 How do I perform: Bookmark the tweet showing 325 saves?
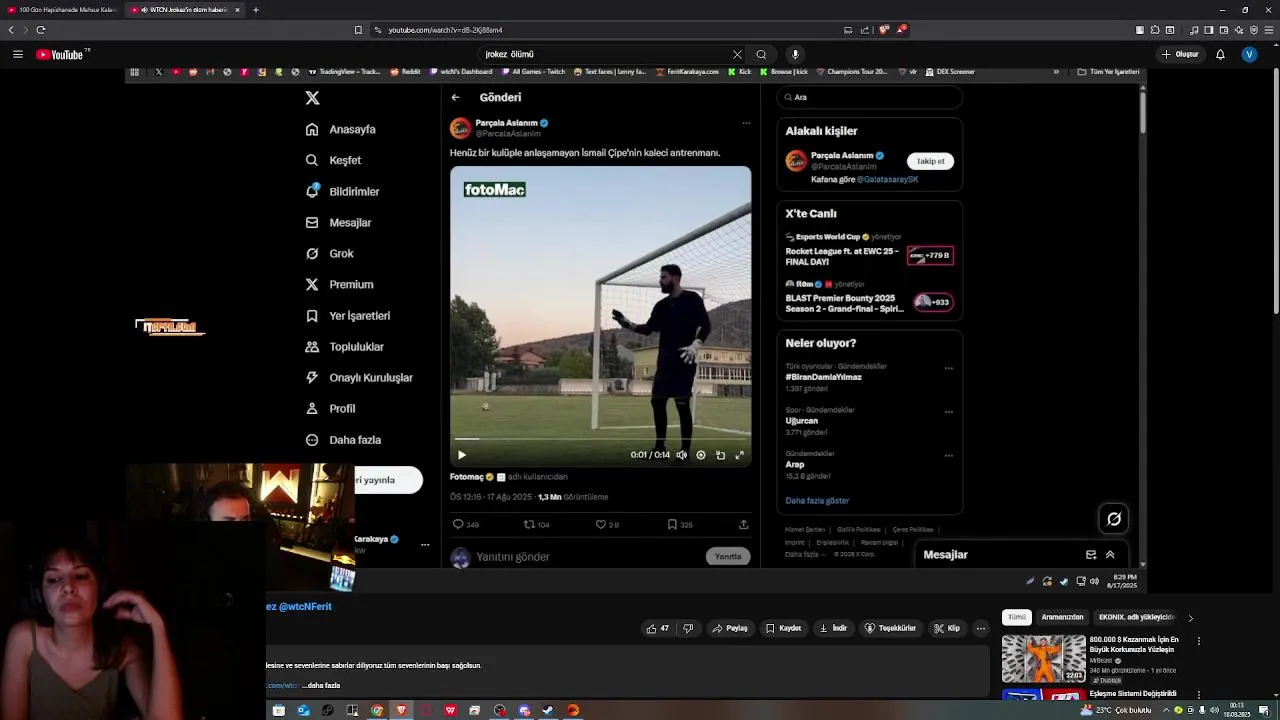tap(673, 524)
